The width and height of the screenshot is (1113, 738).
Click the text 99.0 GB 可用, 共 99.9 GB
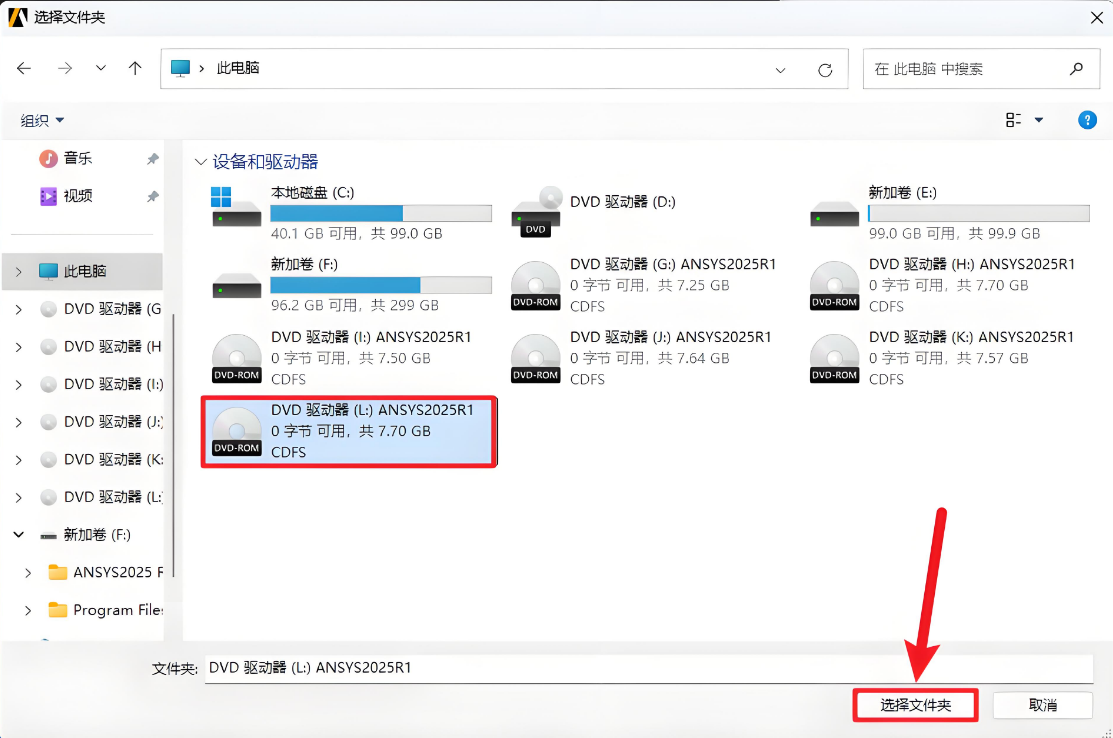pos(955,233)
